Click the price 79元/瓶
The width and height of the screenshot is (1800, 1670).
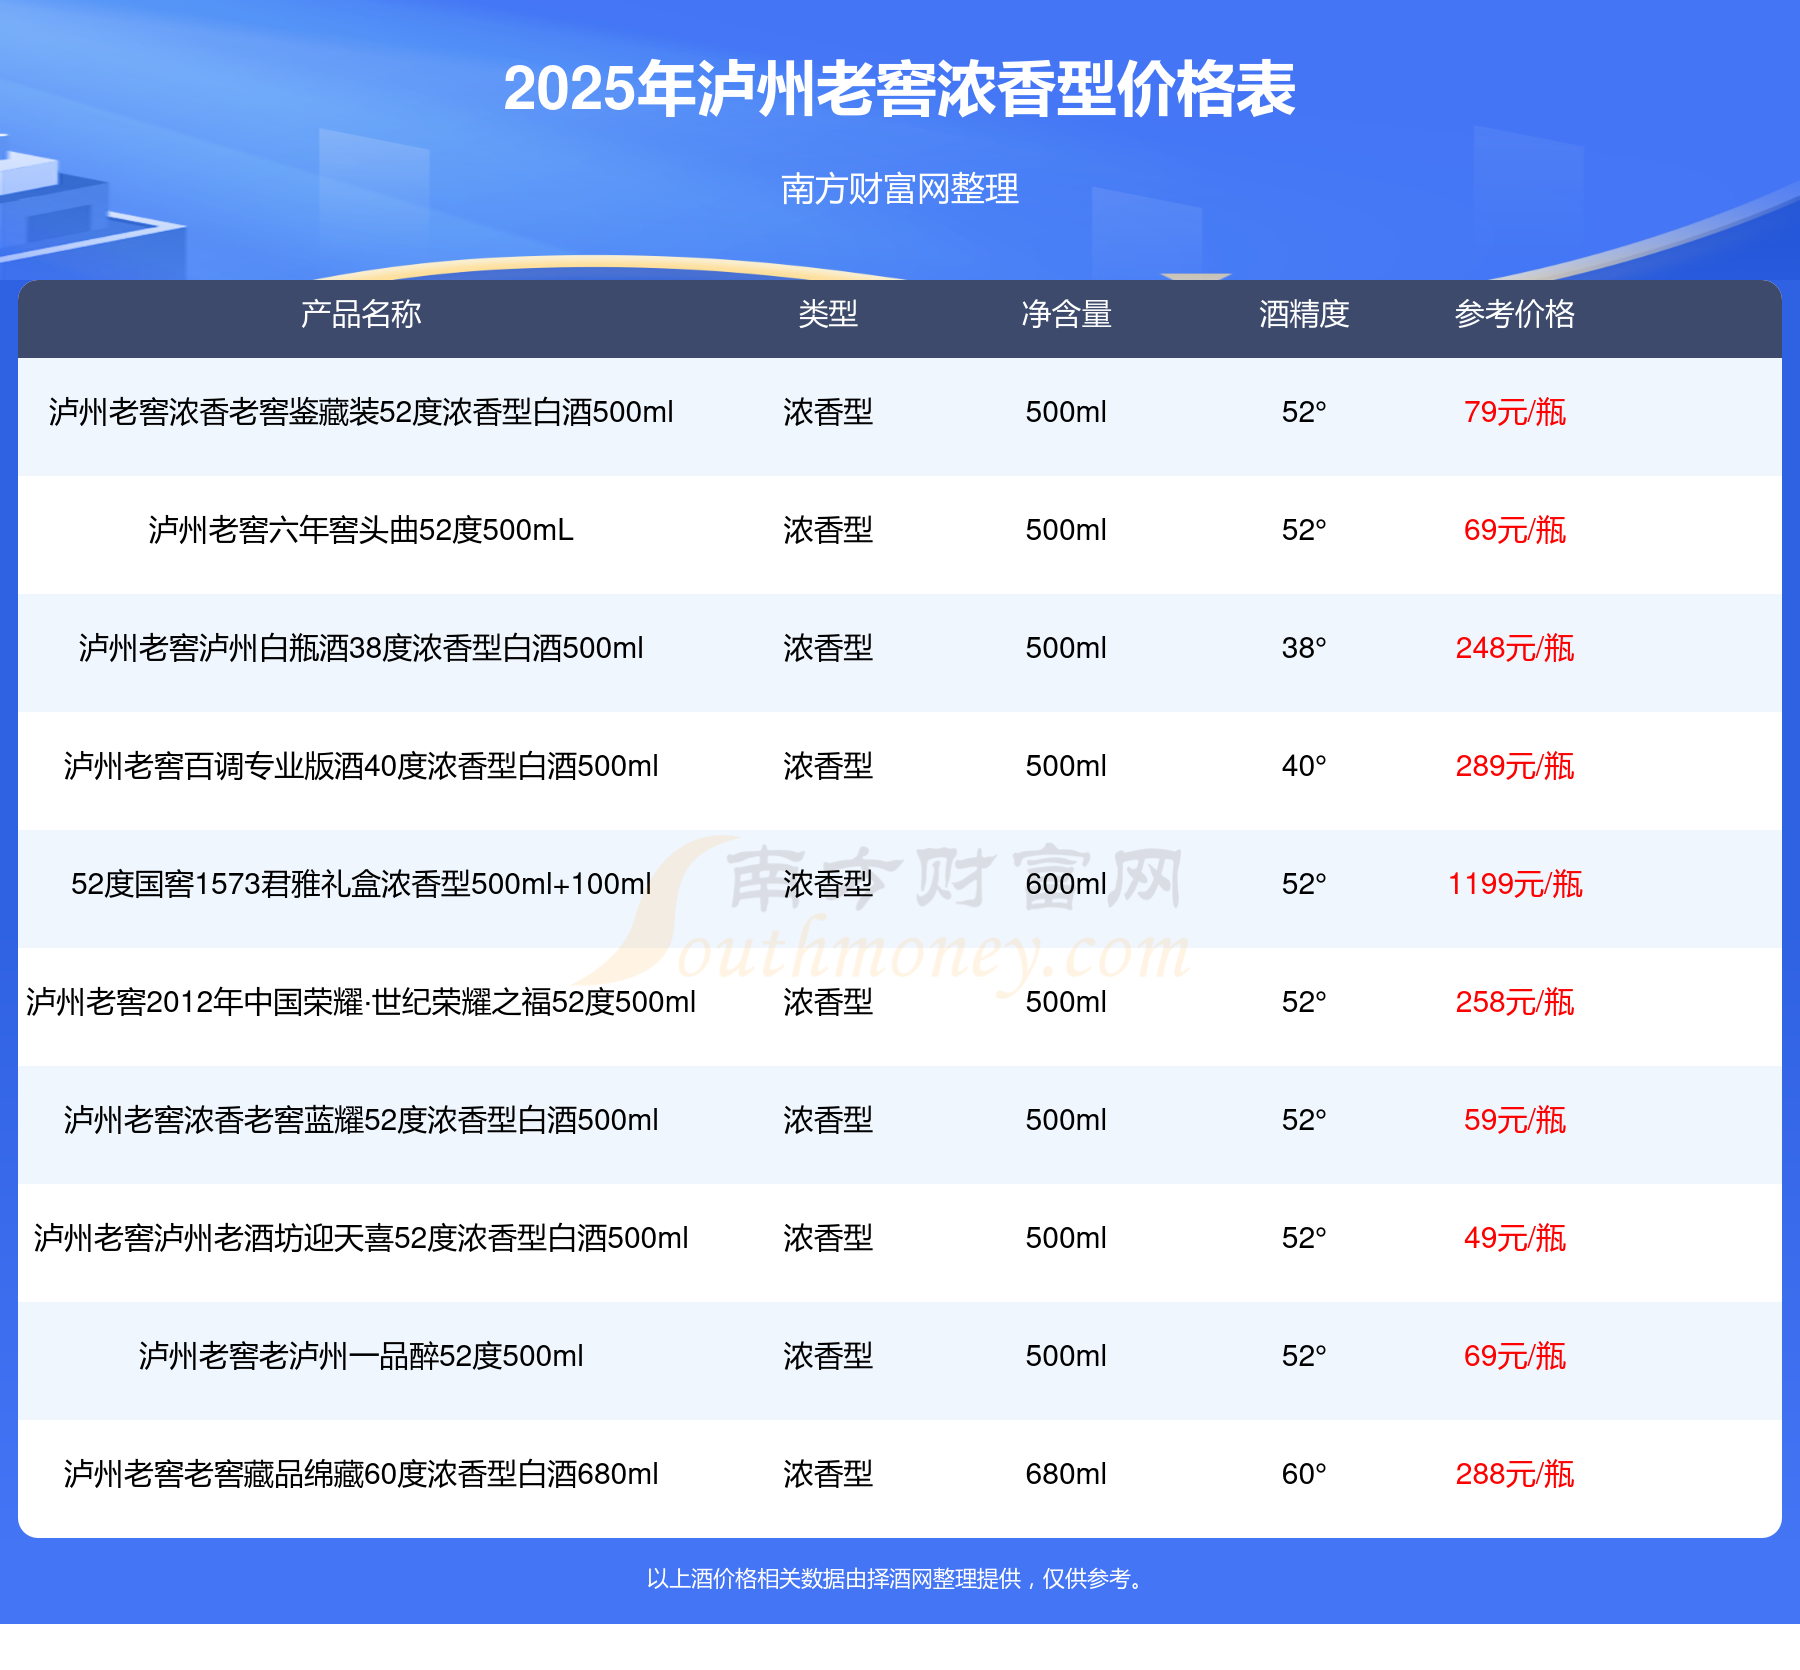point(1515,412)
